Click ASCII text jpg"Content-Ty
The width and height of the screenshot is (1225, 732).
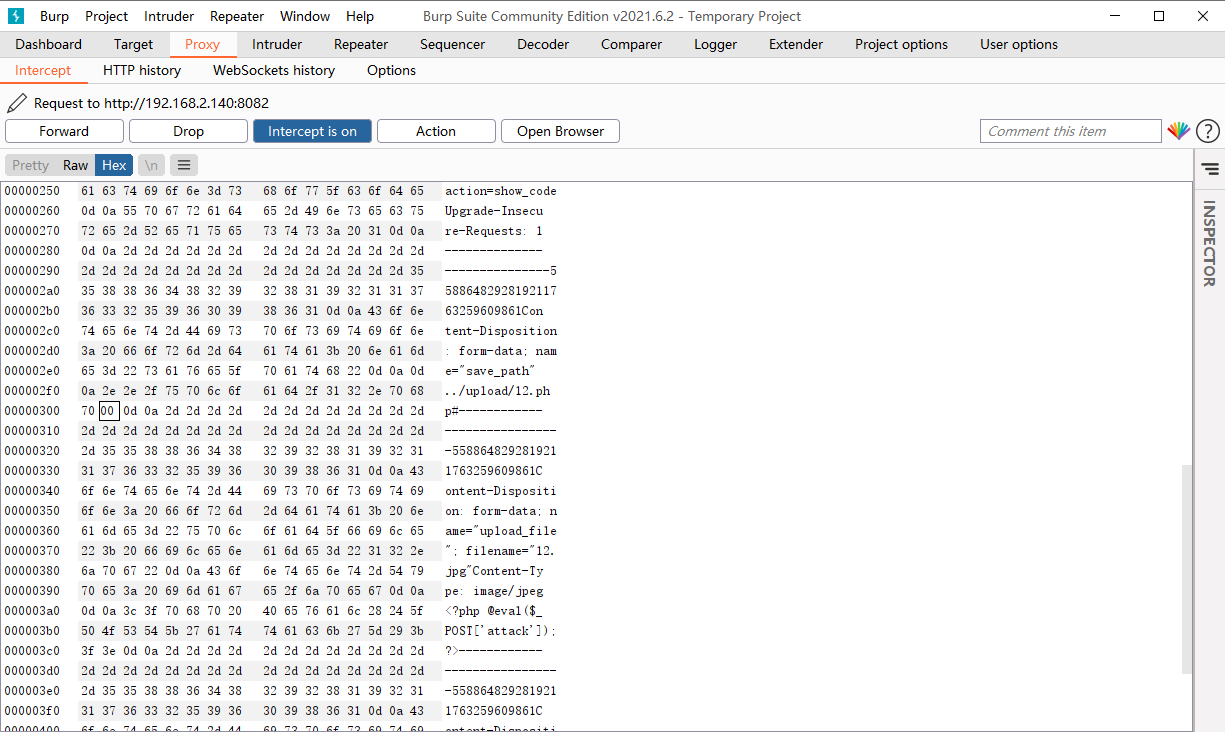494,570
